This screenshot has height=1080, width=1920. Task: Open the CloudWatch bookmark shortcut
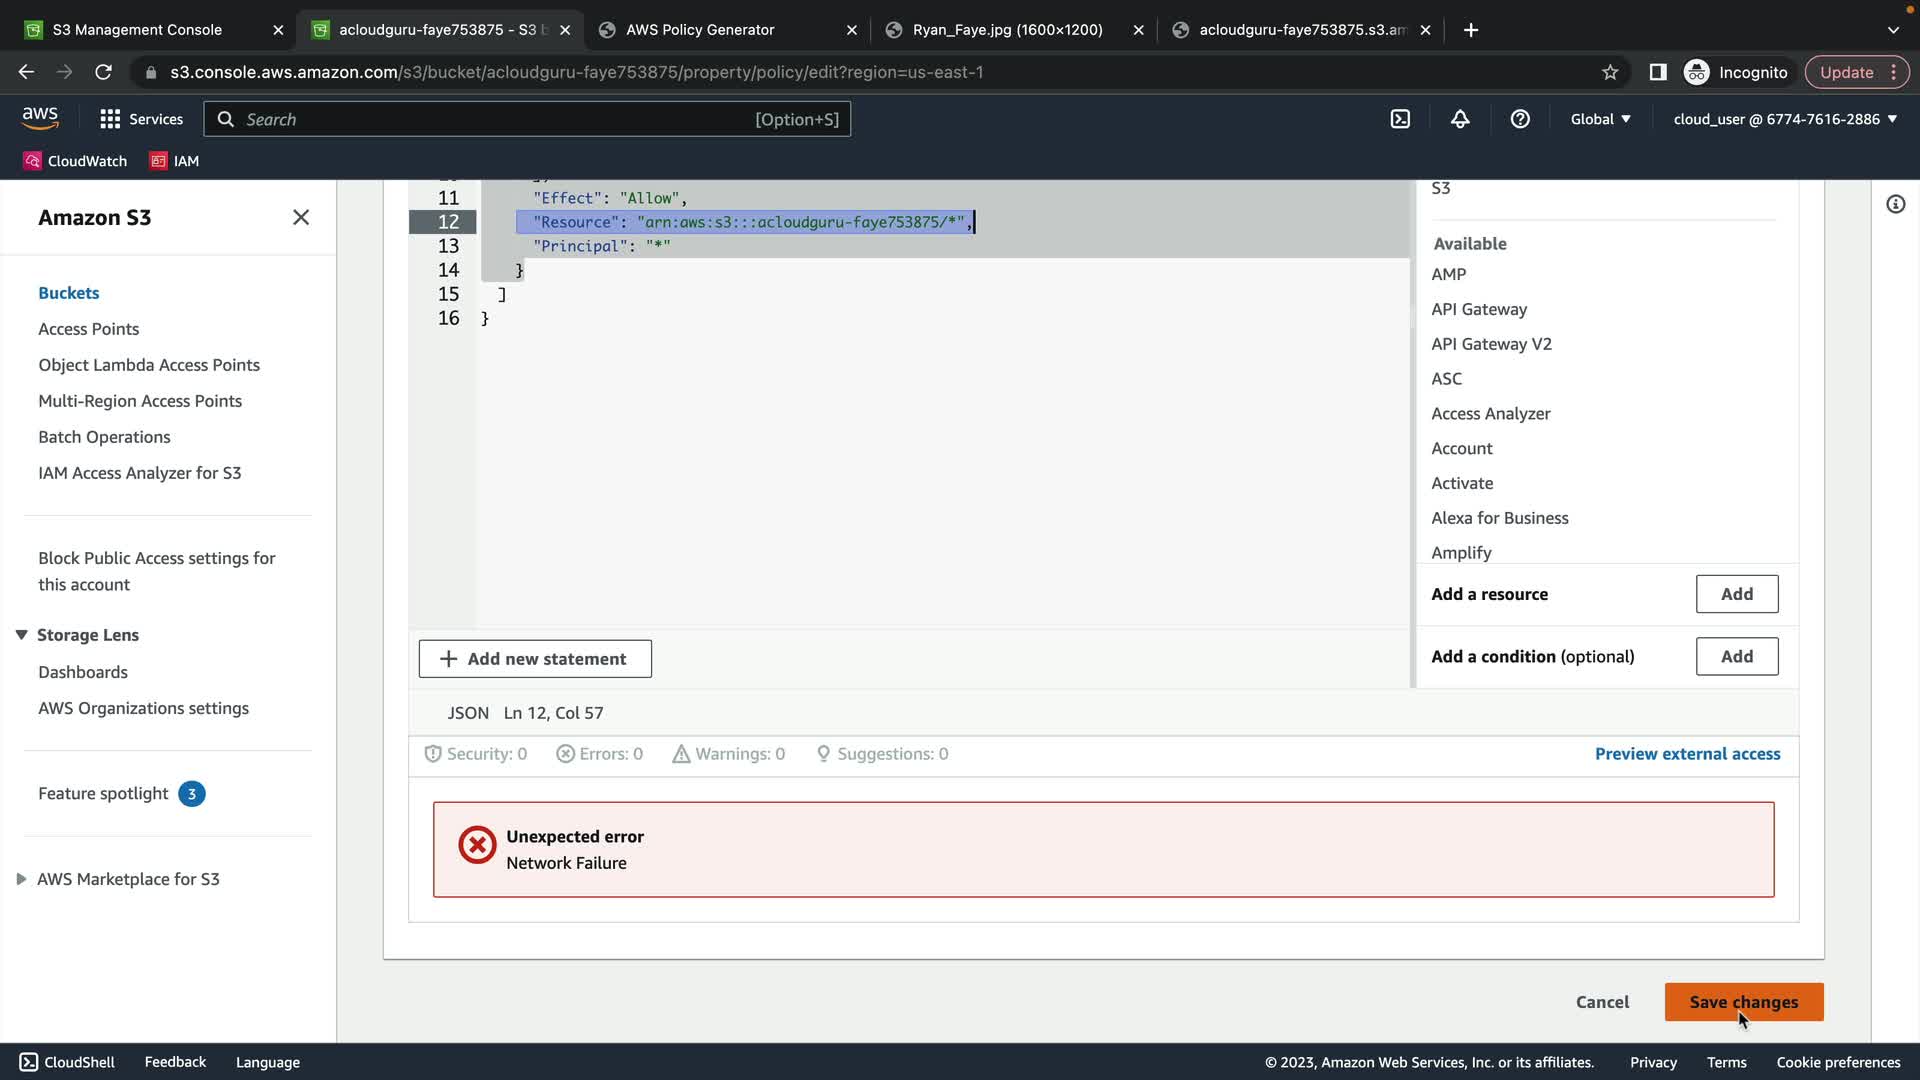coord(75,161)
